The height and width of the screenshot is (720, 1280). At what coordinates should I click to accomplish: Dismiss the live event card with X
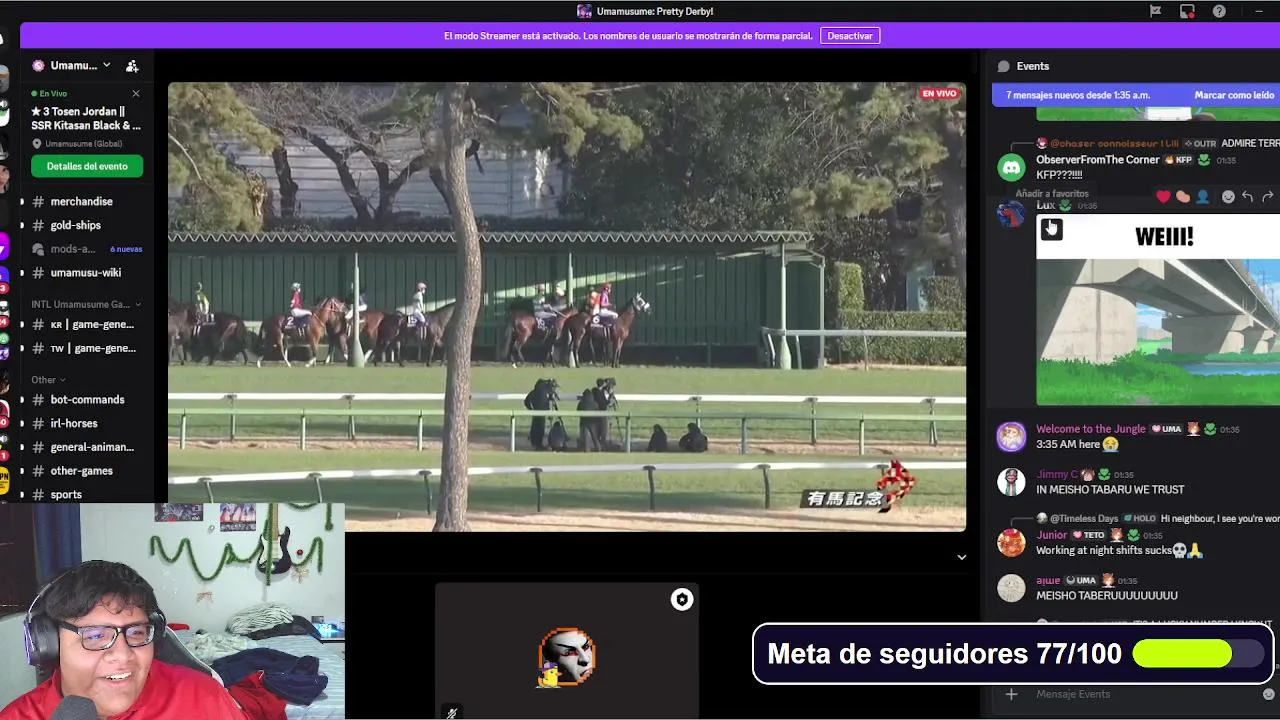pyautogui.click(x=136, y=94)
